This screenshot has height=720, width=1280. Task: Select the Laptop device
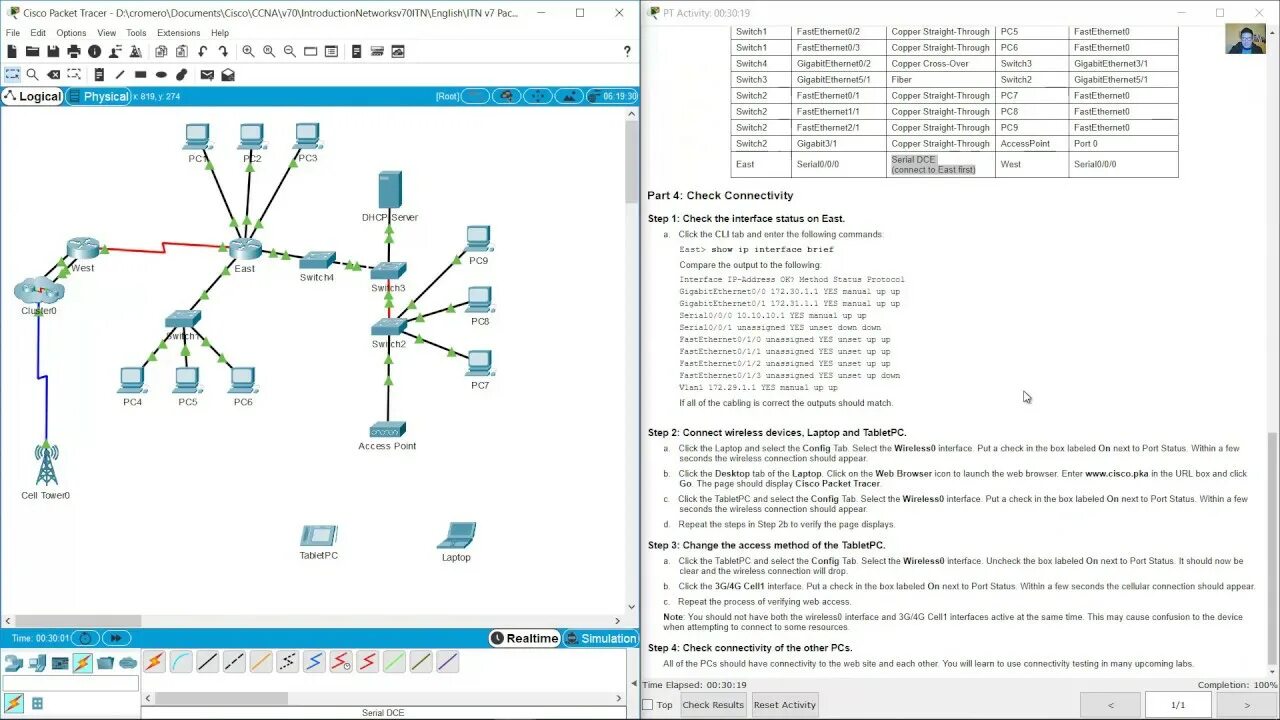(x=456, y=536)
